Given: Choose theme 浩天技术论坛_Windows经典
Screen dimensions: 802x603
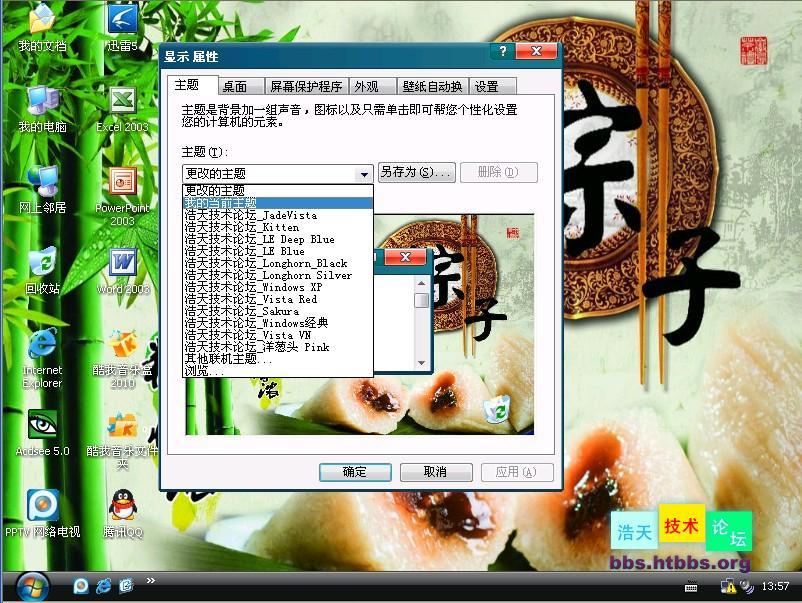Looking at the screenshot, I should click(x=278, y=323).
